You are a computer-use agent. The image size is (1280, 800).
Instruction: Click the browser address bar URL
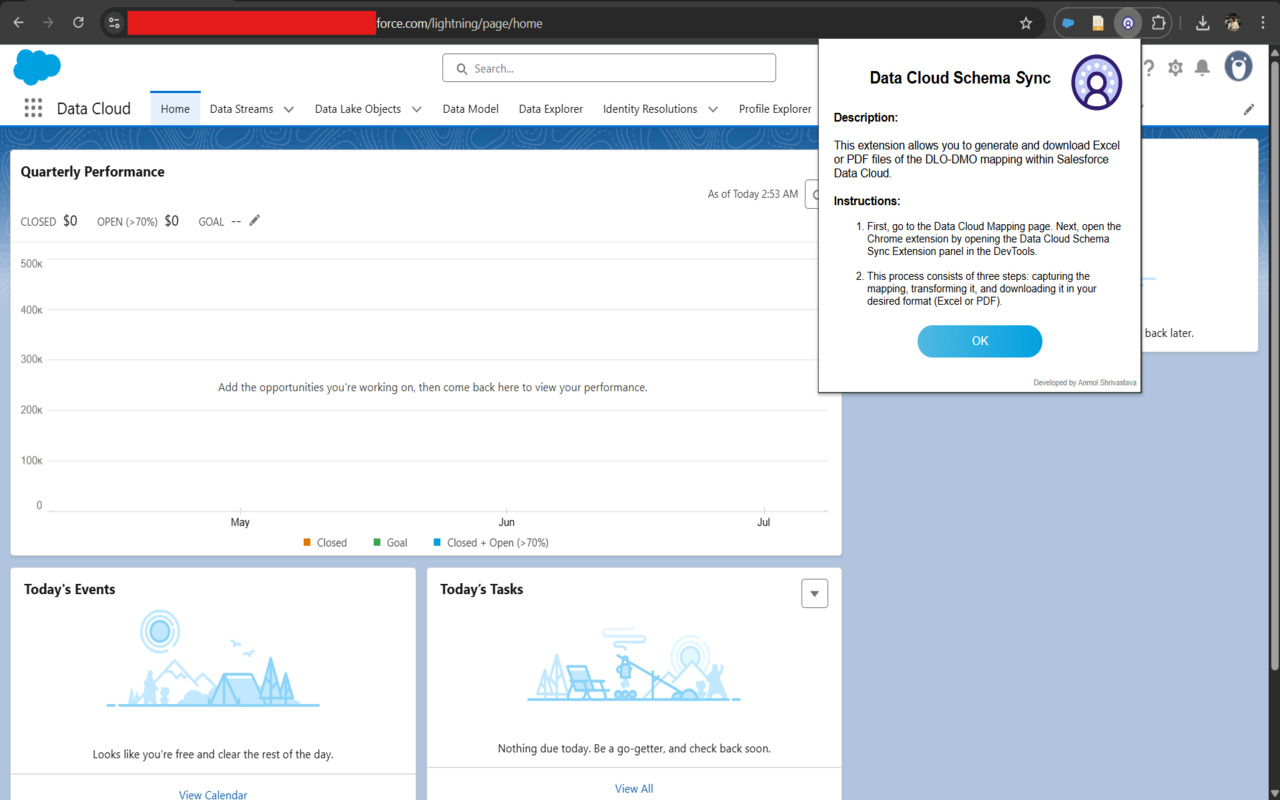tap(459, 23)
